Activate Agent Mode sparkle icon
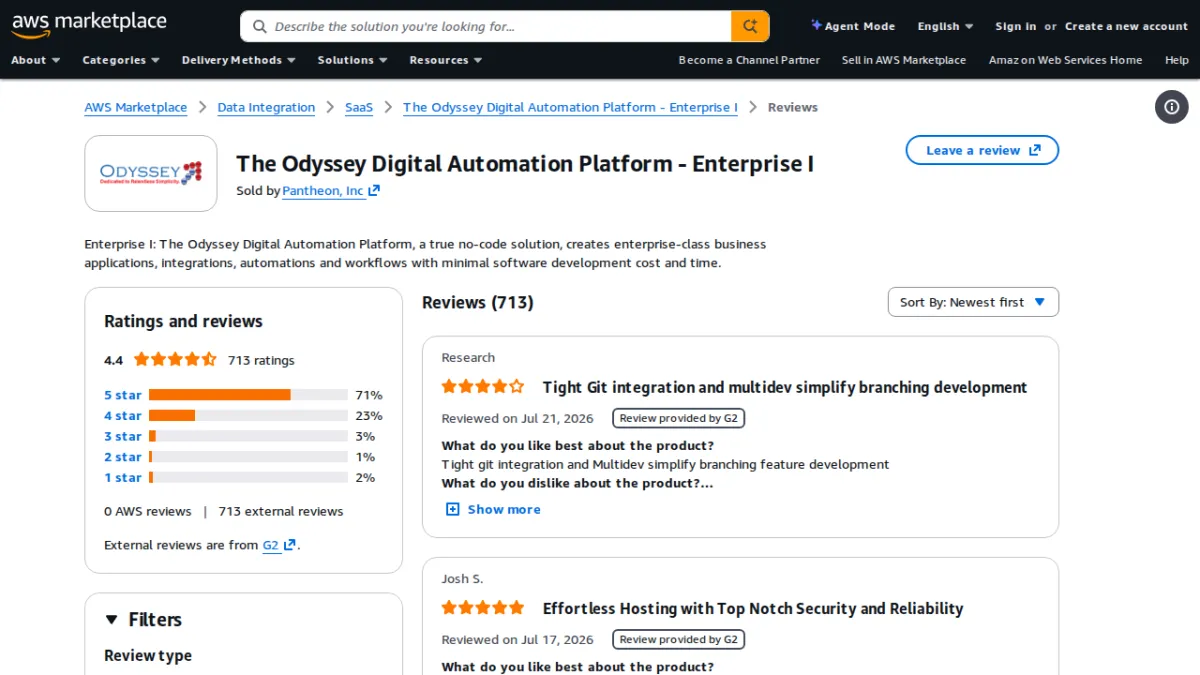The height and width of the screenshot is (675, 1200). click(x=816, y=25)
